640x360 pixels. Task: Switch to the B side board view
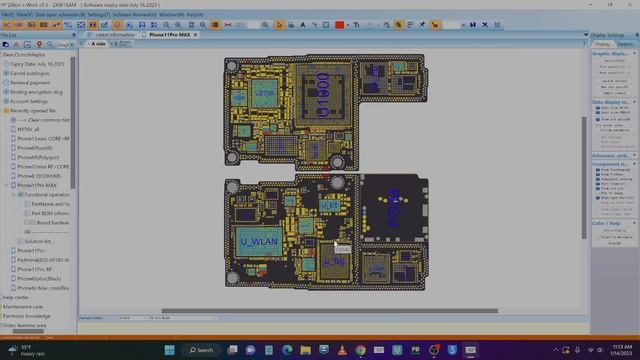click(121, 44)
